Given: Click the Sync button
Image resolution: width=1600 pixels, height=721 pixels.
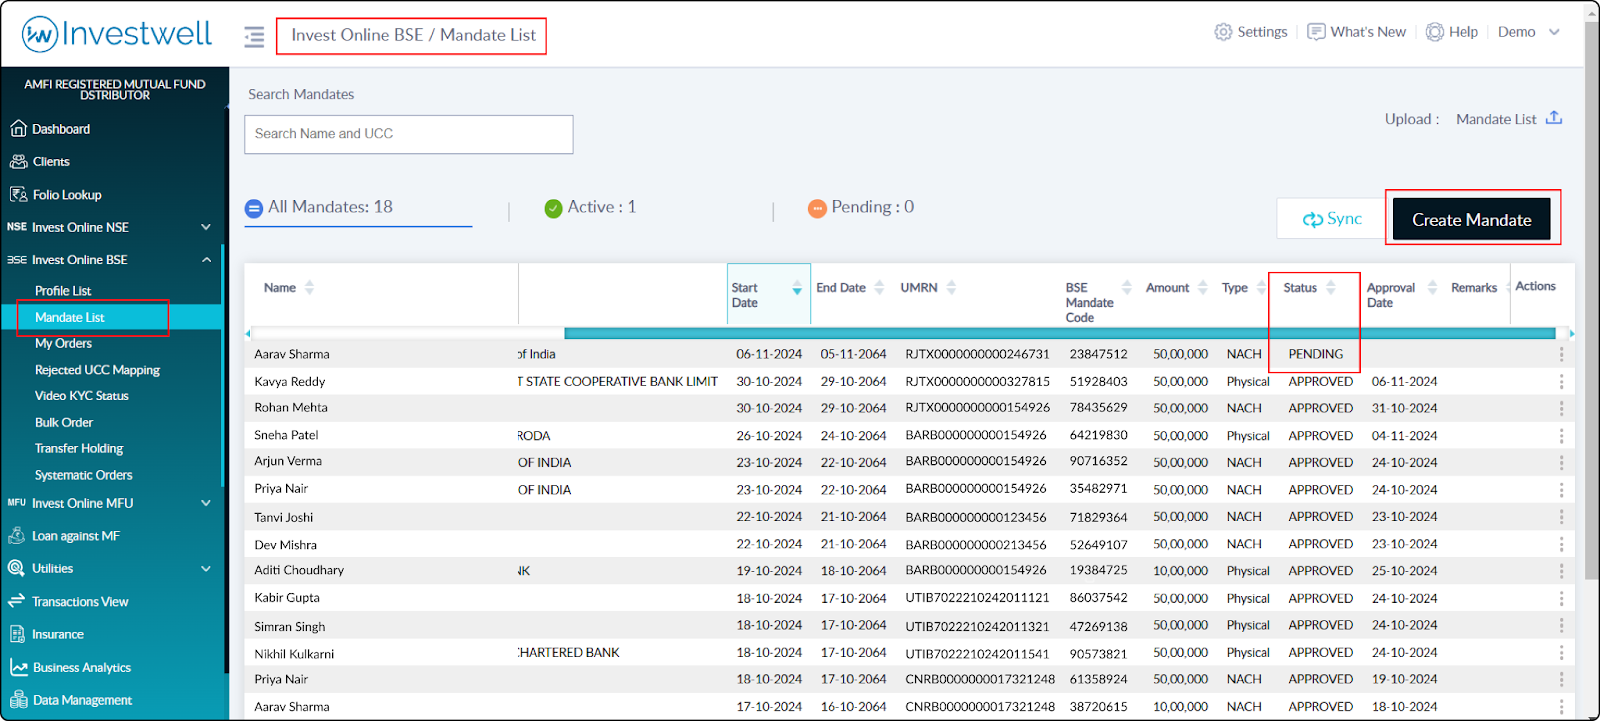Looking at the screenshot, I should (1331, 219).
